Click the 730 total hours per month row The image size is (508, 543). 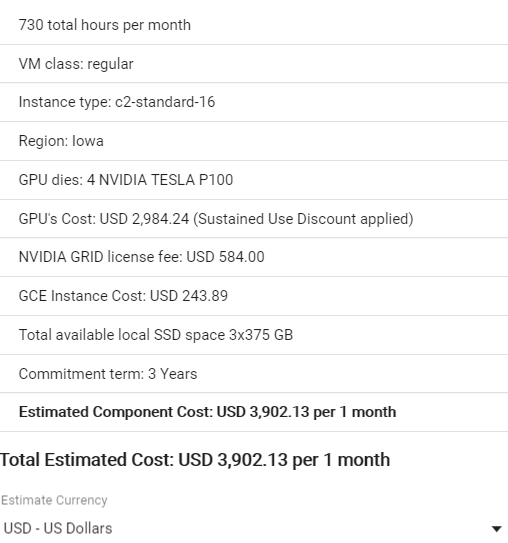click(254, 25)
